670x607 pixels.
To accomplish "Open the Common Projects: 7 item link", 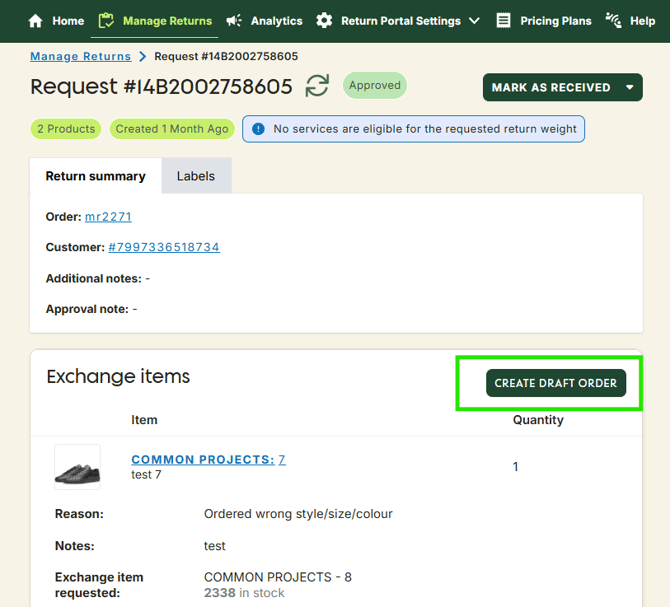I will pos(208,460).
